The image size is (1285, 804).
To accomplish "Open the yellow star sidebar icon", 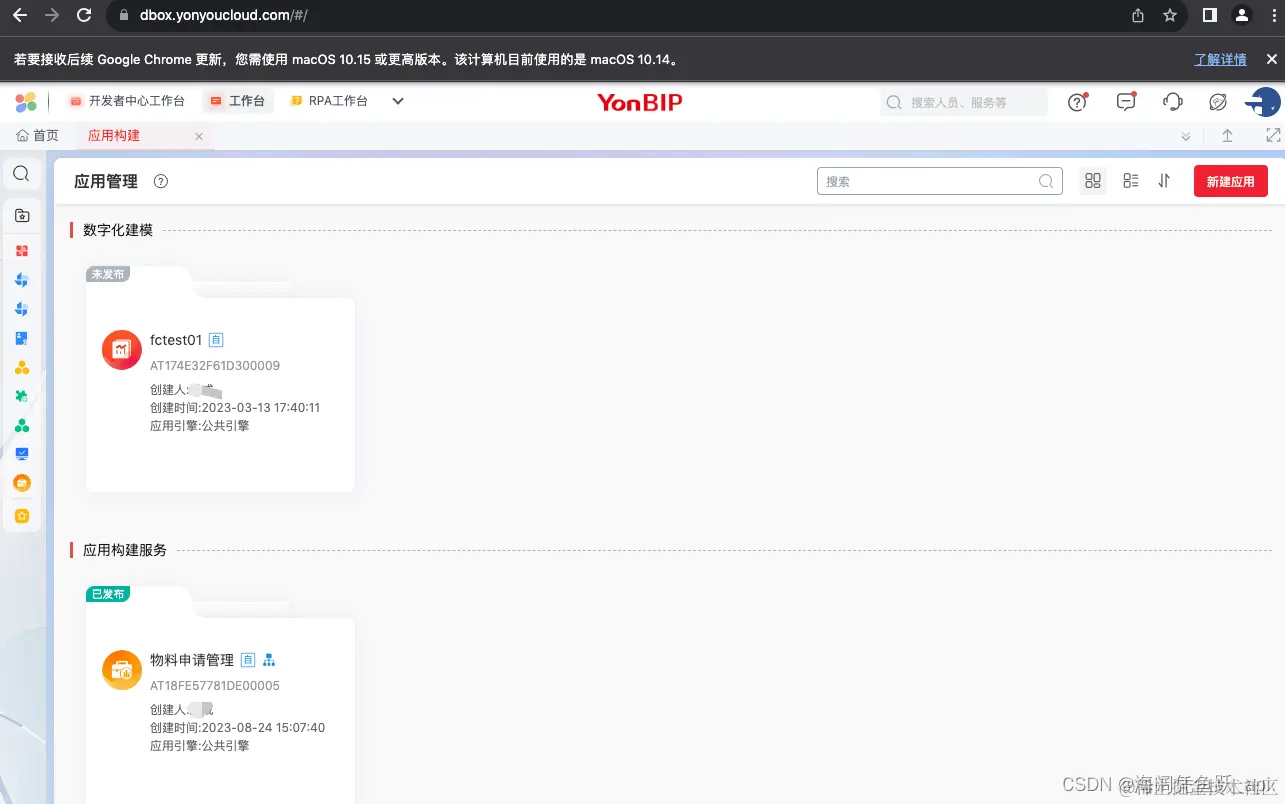I will [x=22, y=516].
